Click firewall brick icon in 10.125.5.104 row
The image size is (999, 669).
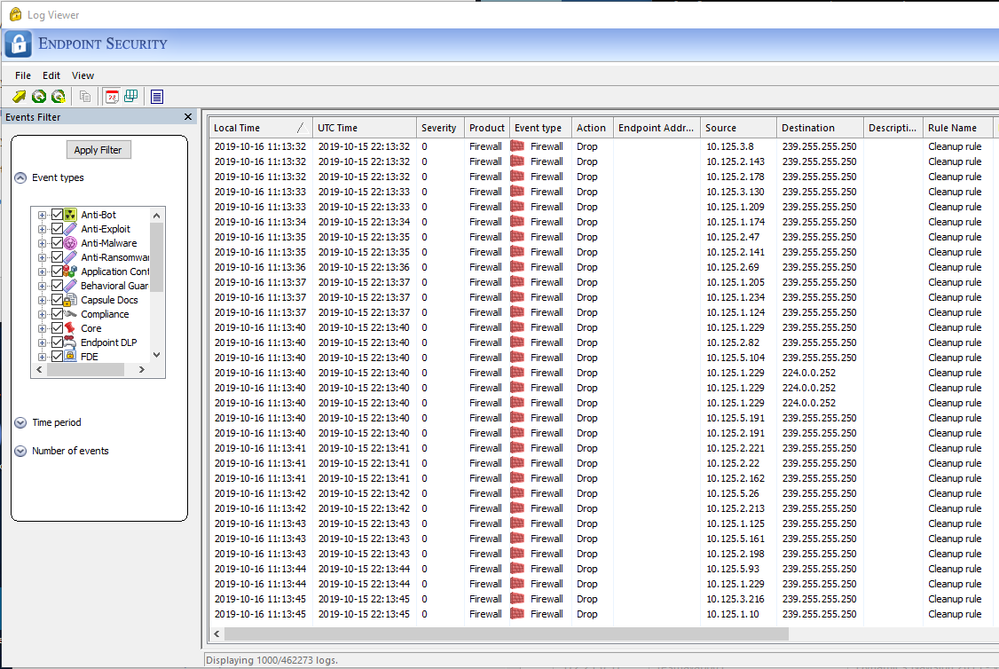[517, 357]
